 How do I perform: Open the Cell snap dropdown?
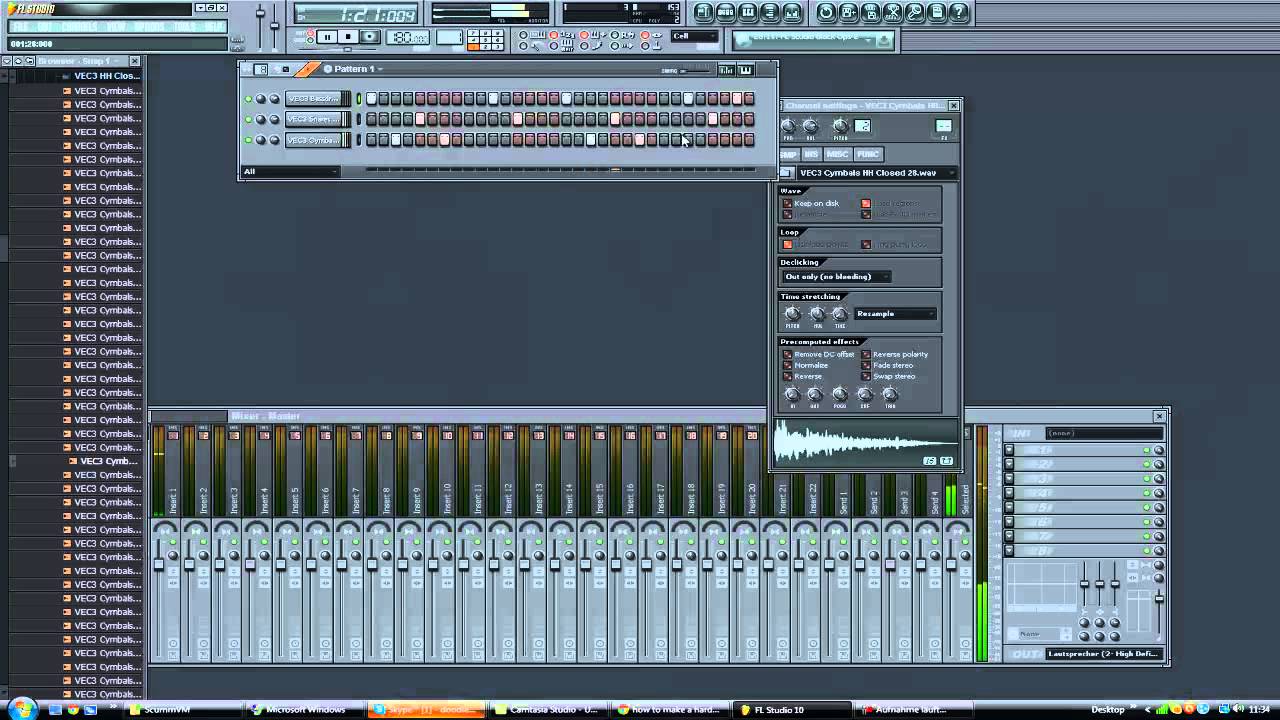pyautogui.click(x=694, y=36)
